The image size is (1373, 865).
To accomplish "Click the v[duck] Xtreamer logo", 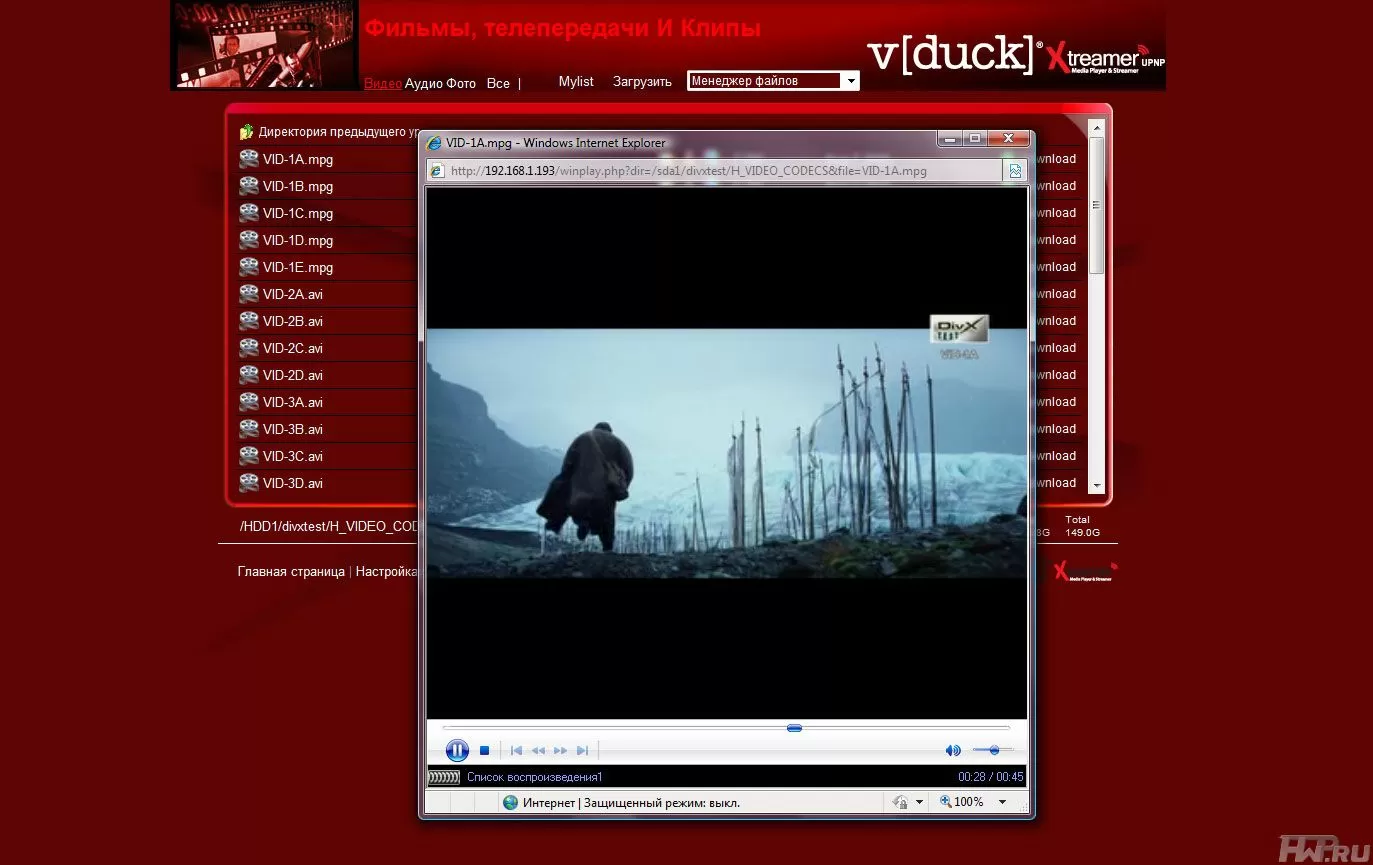I will coord(1015,55).
